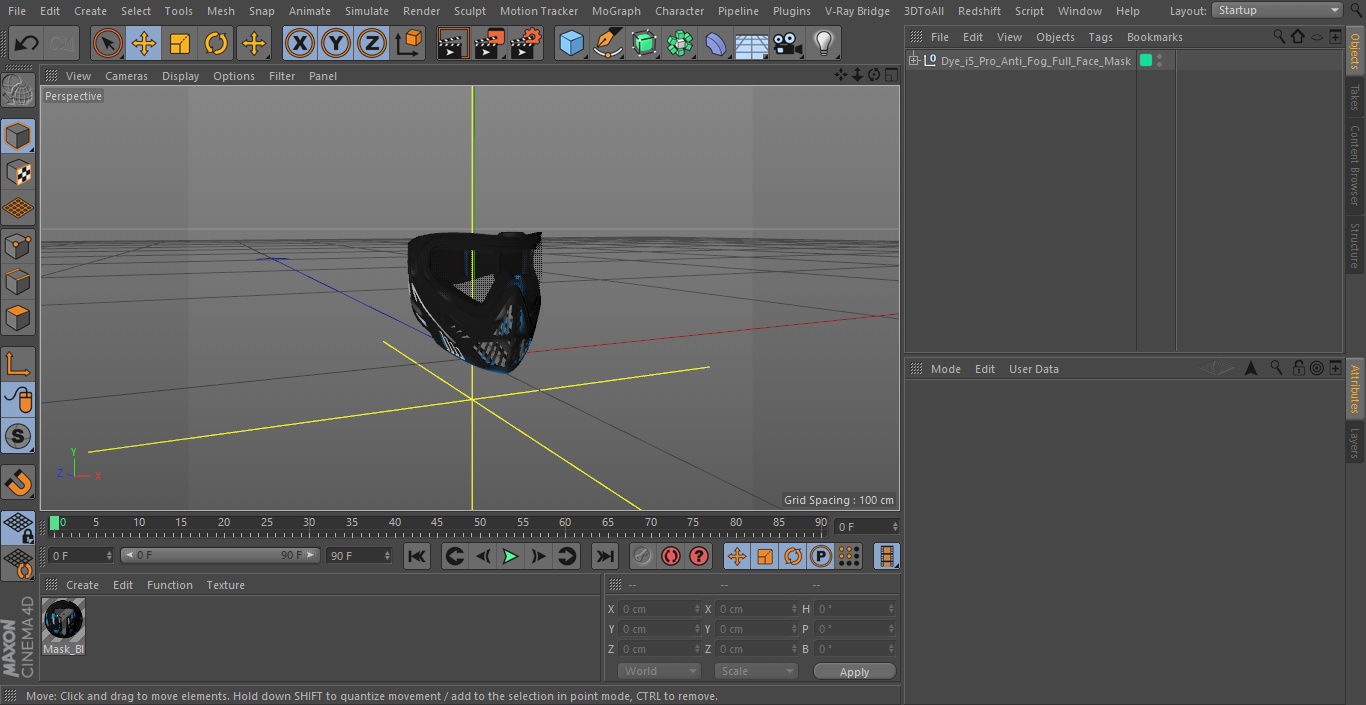Click the preview range slider bar
The width and height of the screenshot is (1366, 705).
click(220, 555)
